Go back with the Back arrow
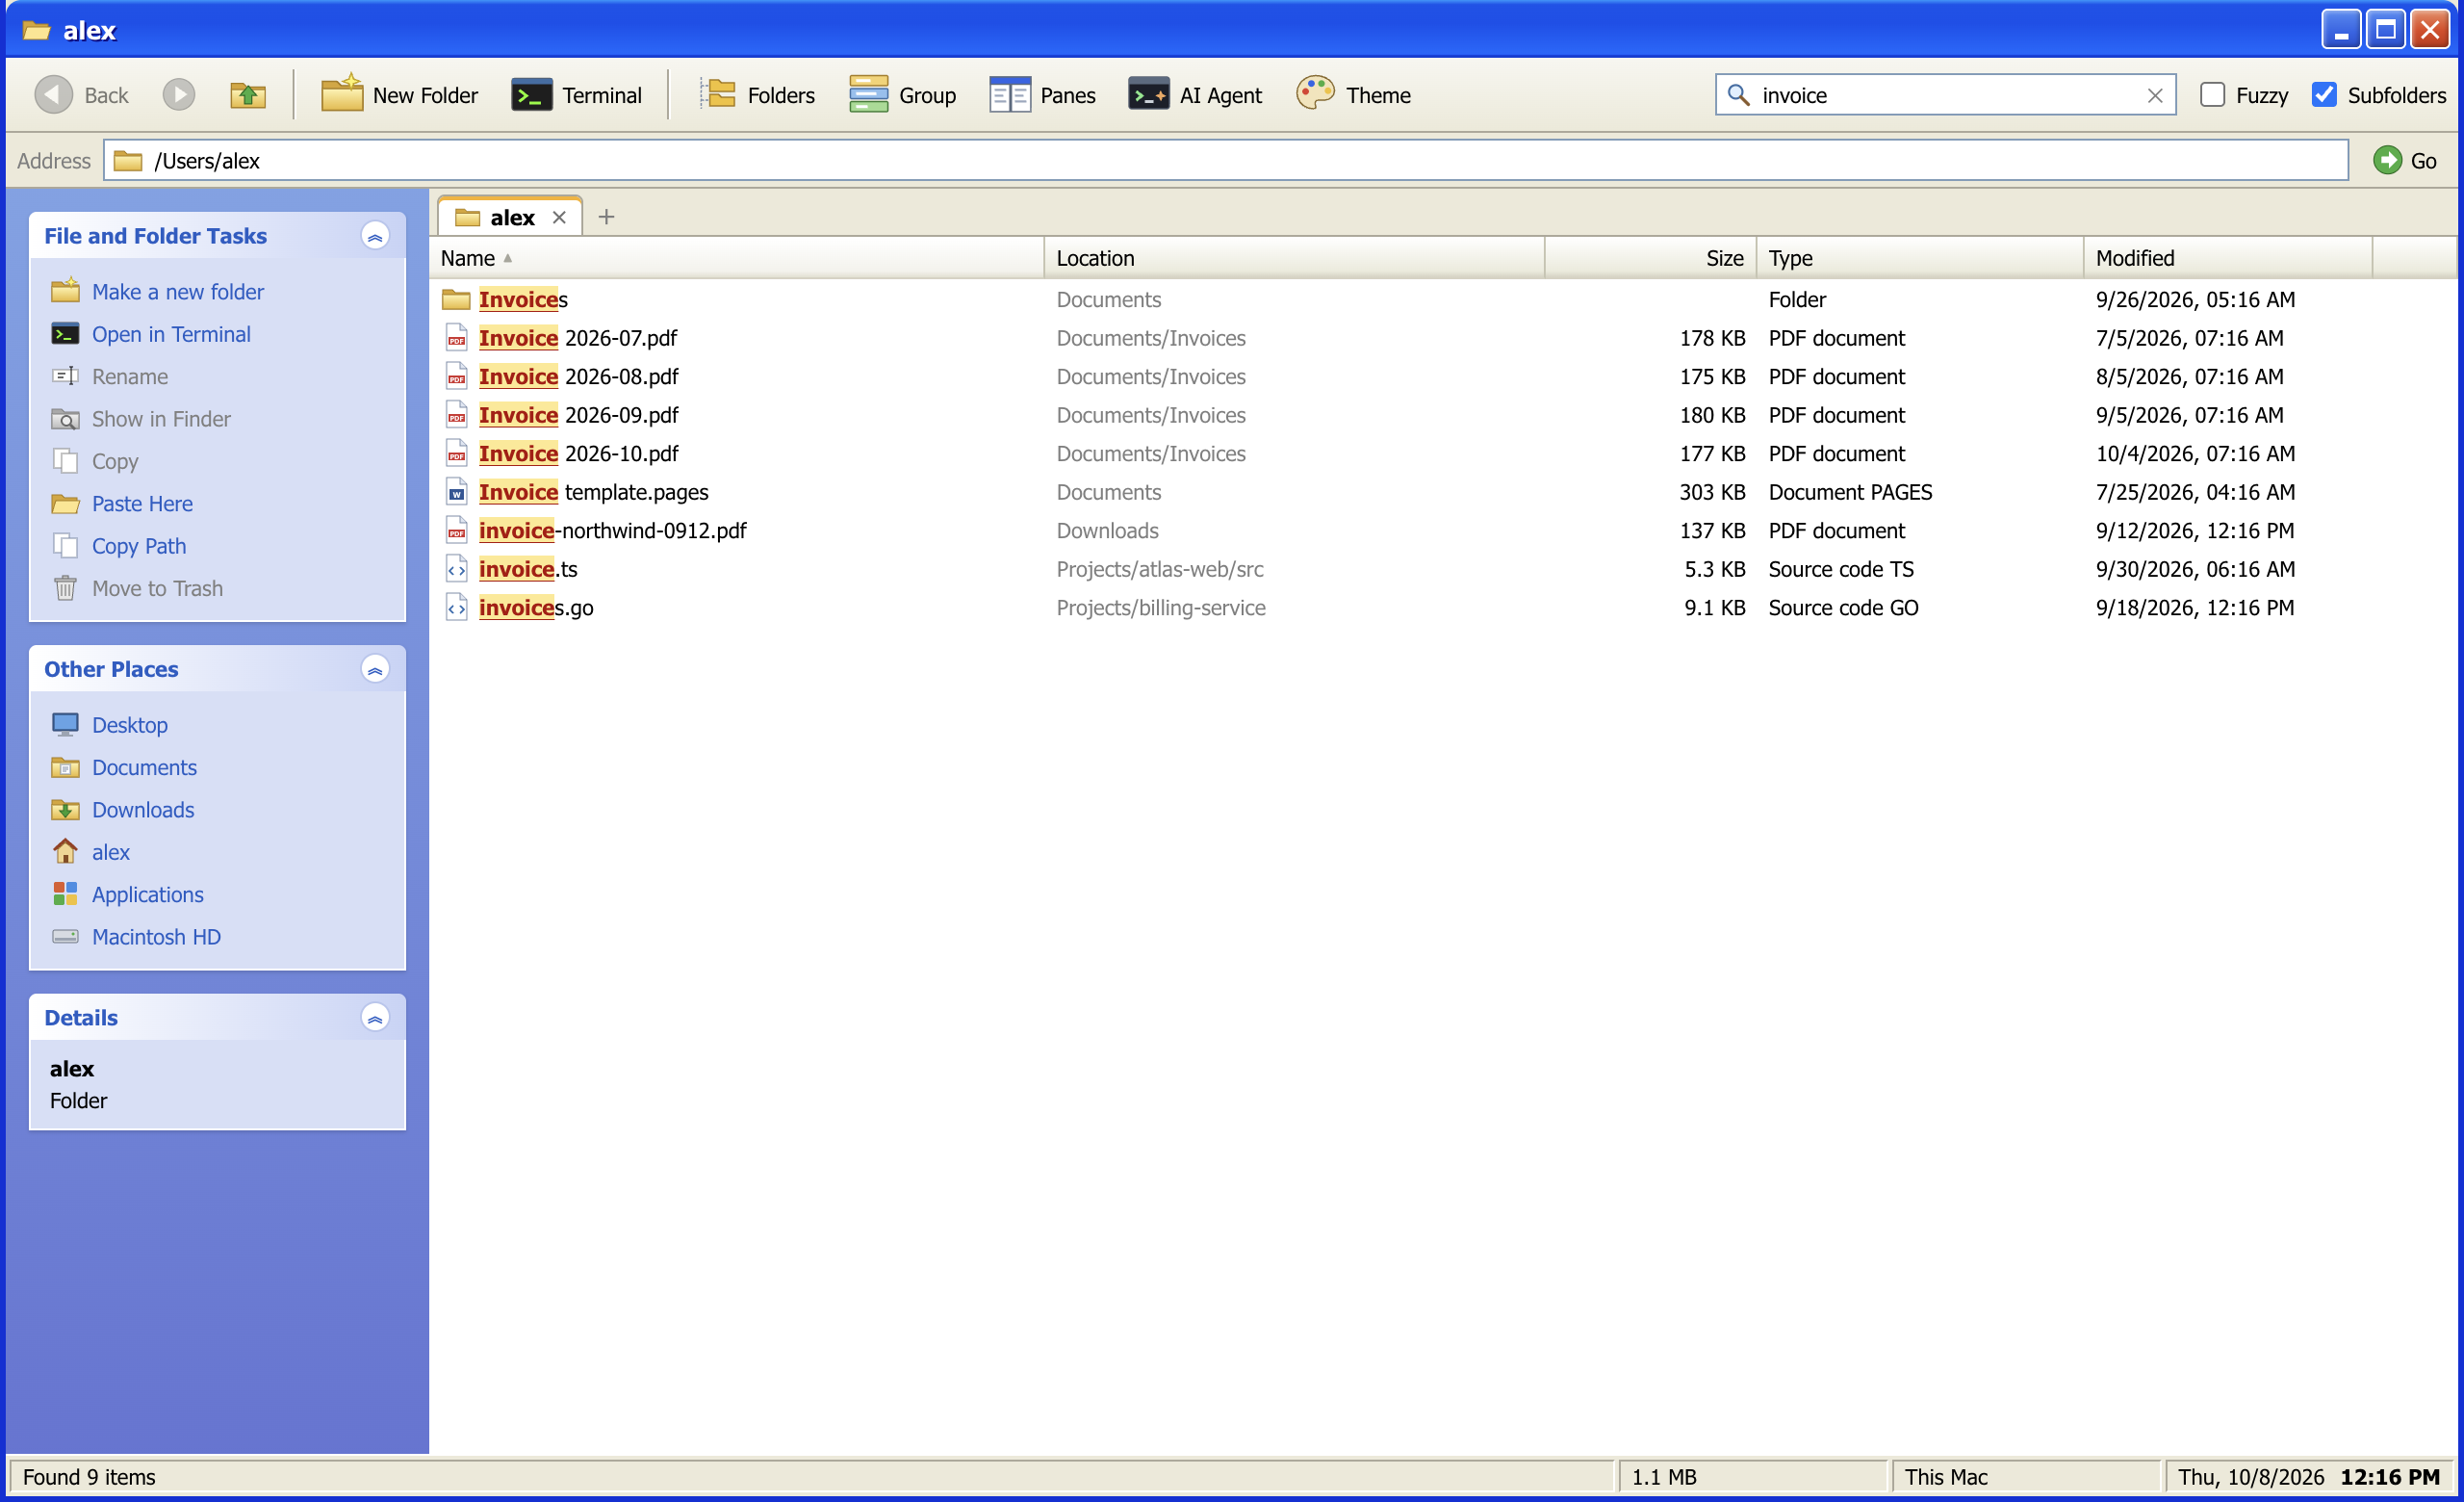2464x1502 pixels. point(82,95)
